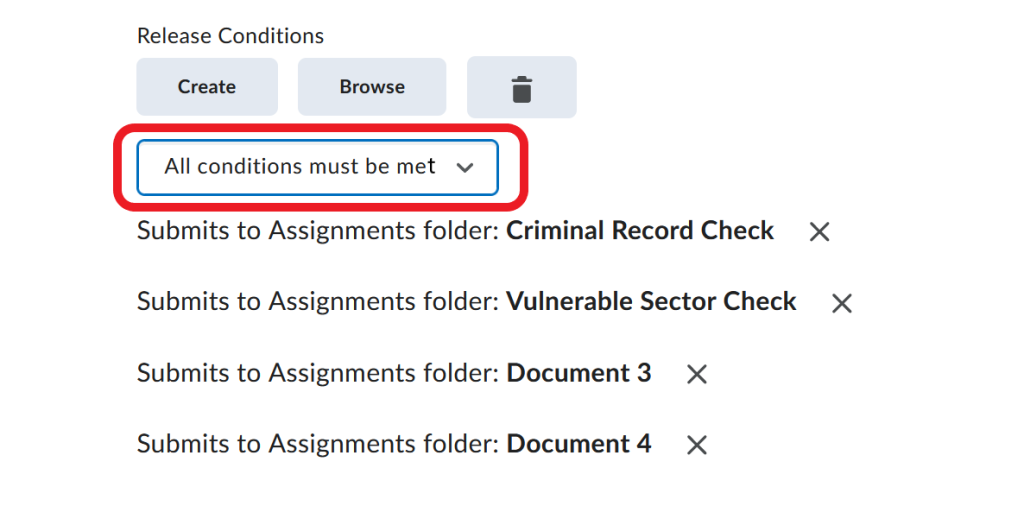Click the Create button
Screen dimensions: 1024x506
pyautogui.click(x=207, y=87)
